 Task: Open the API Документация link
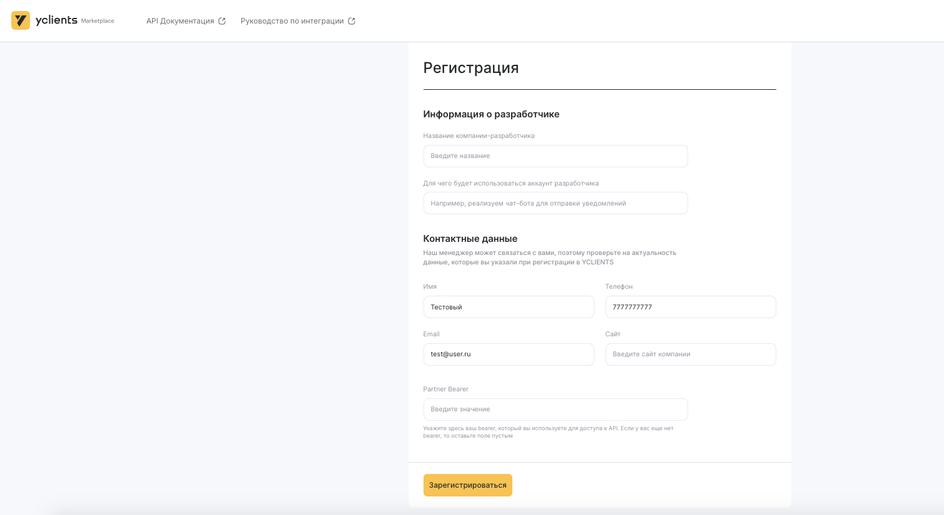pos(180,21)
